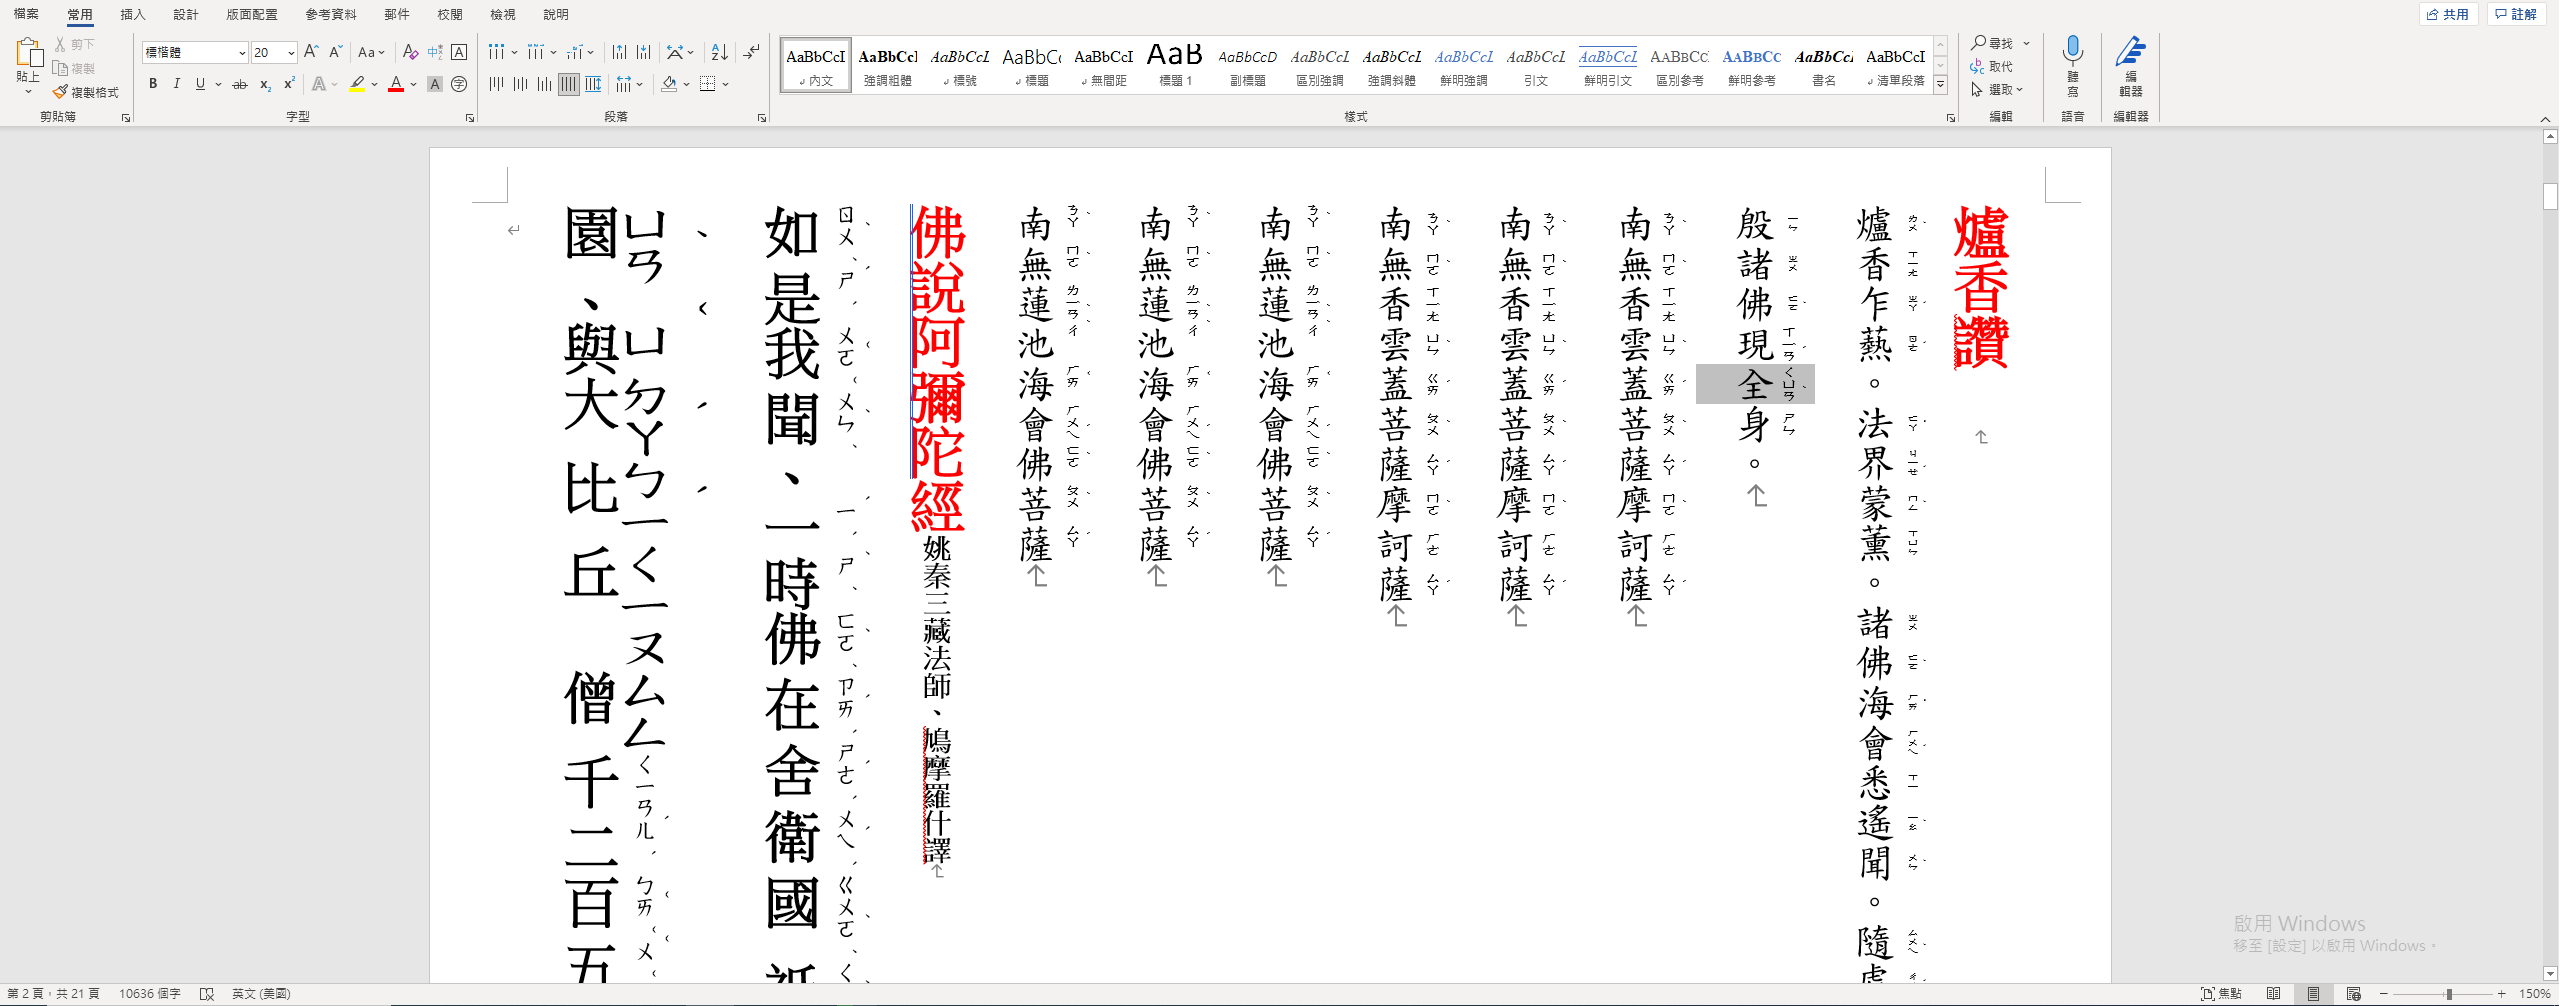Open the phonetic guide (中 with bopomofo) tool
Image resolution: width=2560 pixels, height=1006 pixels.
click(x=435, y=52)
